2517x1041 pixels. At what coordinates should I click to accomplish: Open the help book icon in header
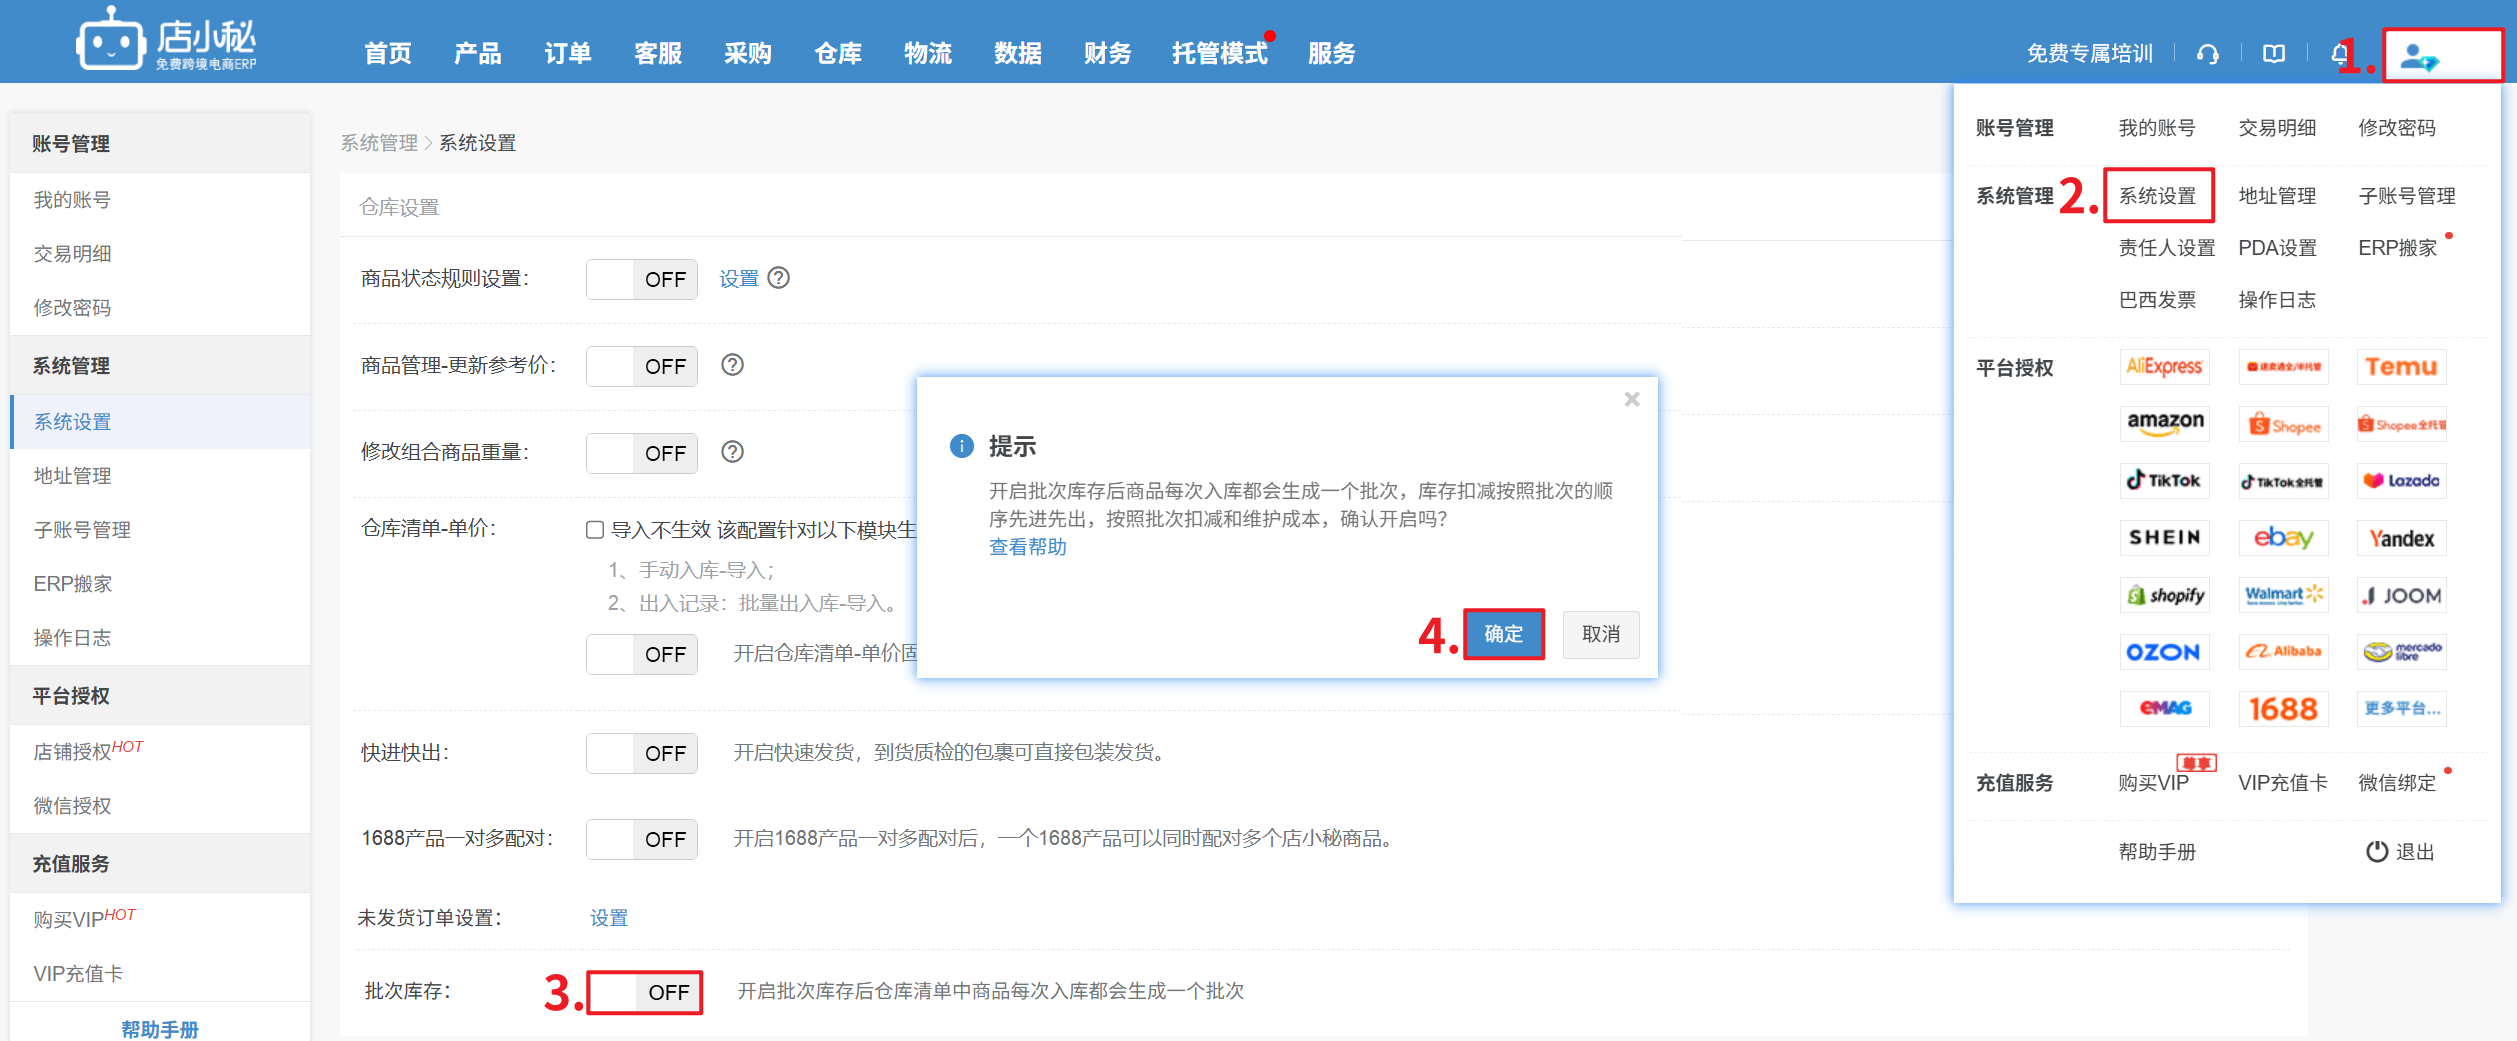[2273, 54]
